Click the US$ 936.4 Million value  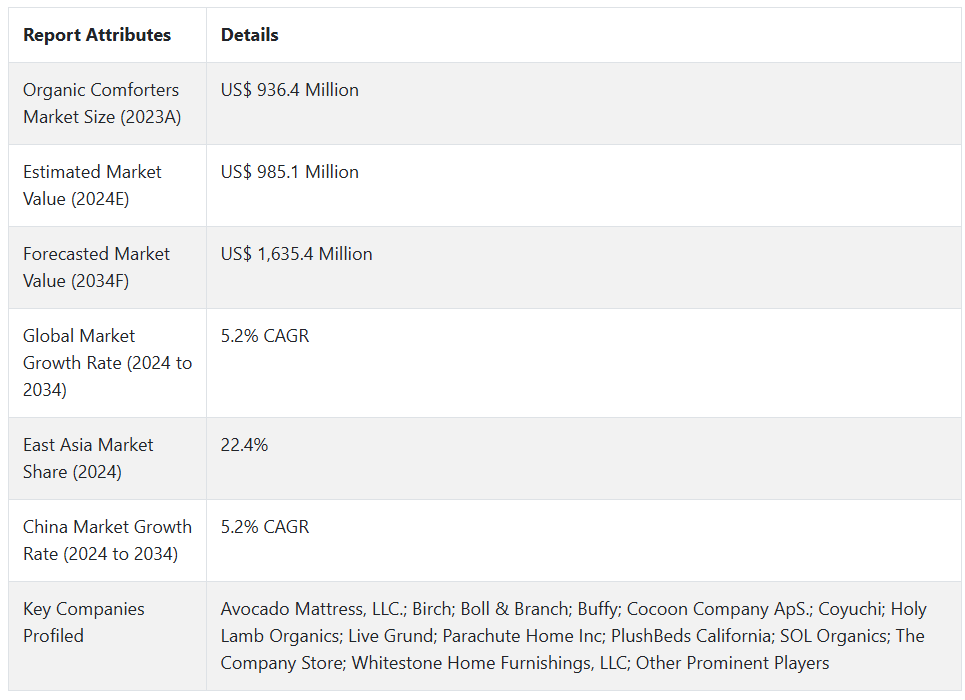(x=290, y=90)
